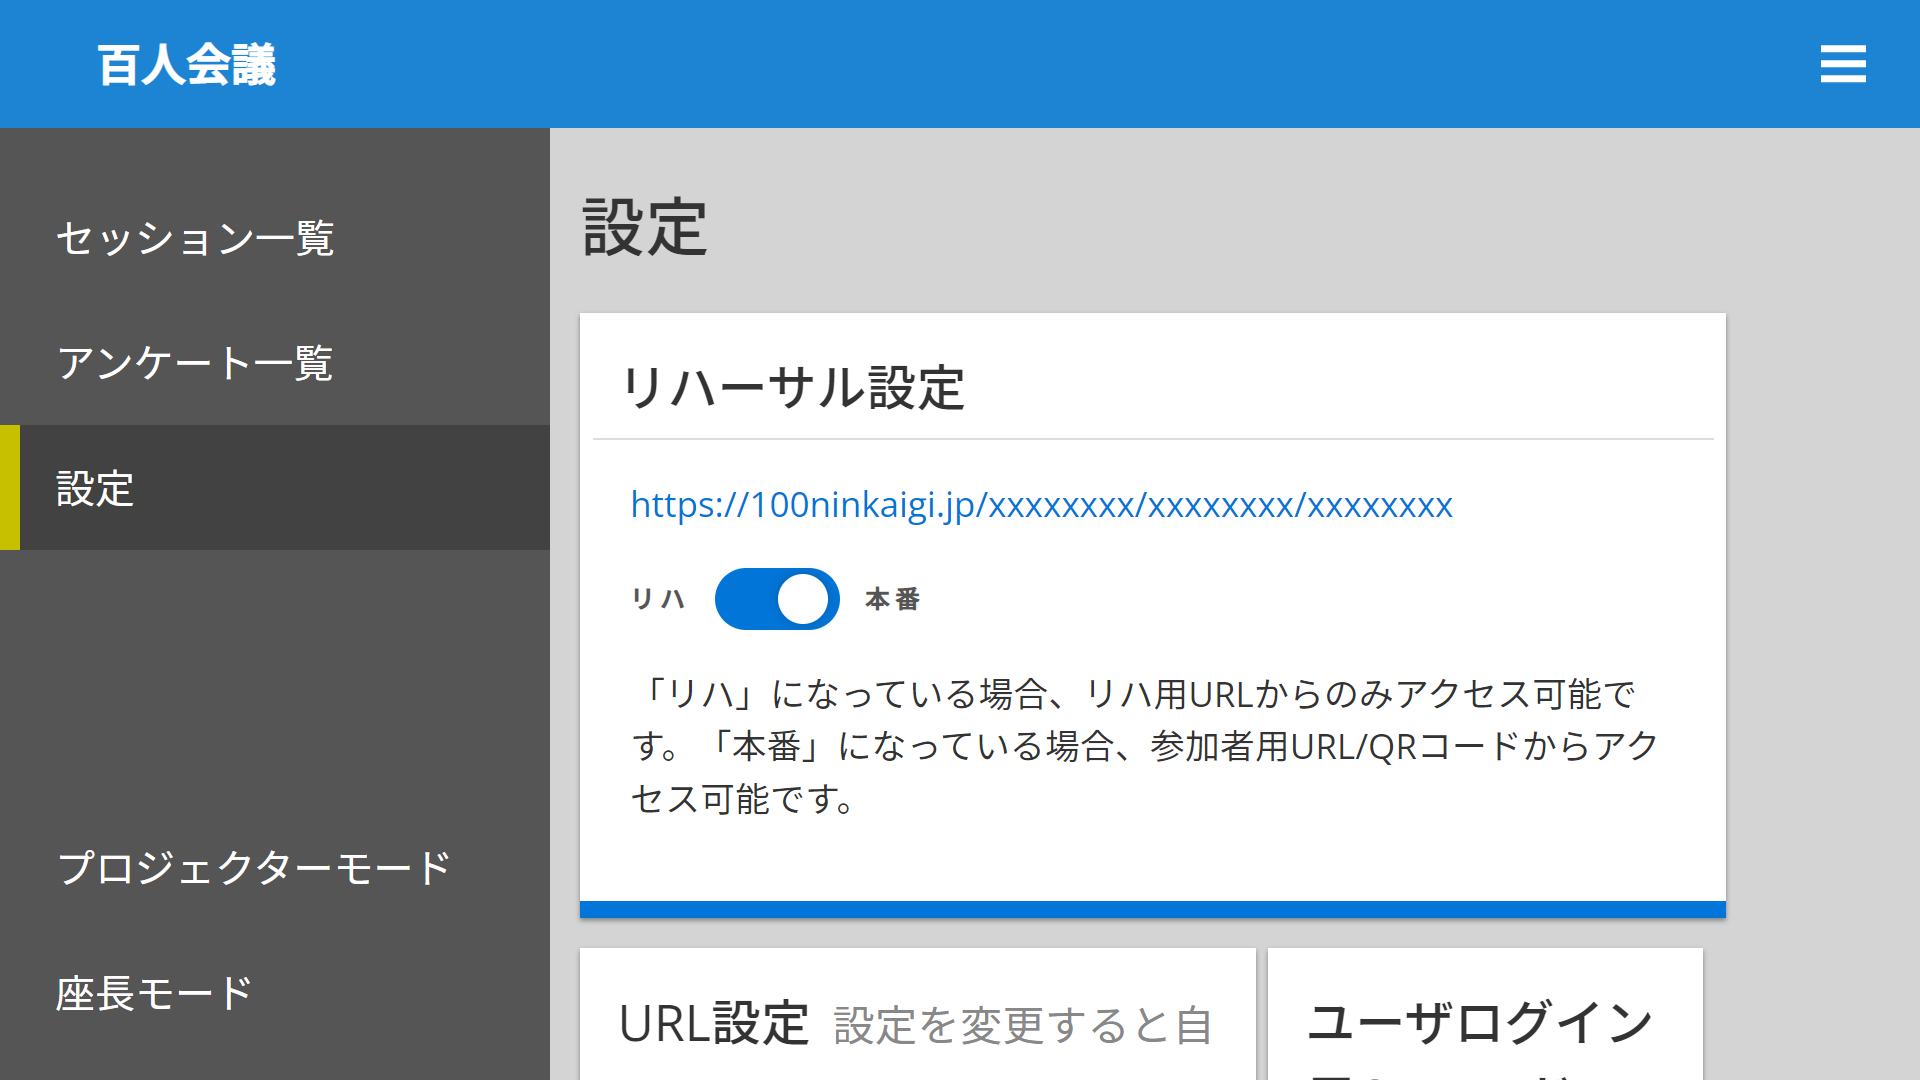The image size is (1920, 1080).
Task: Open the 100ninkaigi.jp rehearsal URL link
Action: (x=1041, y=505)
